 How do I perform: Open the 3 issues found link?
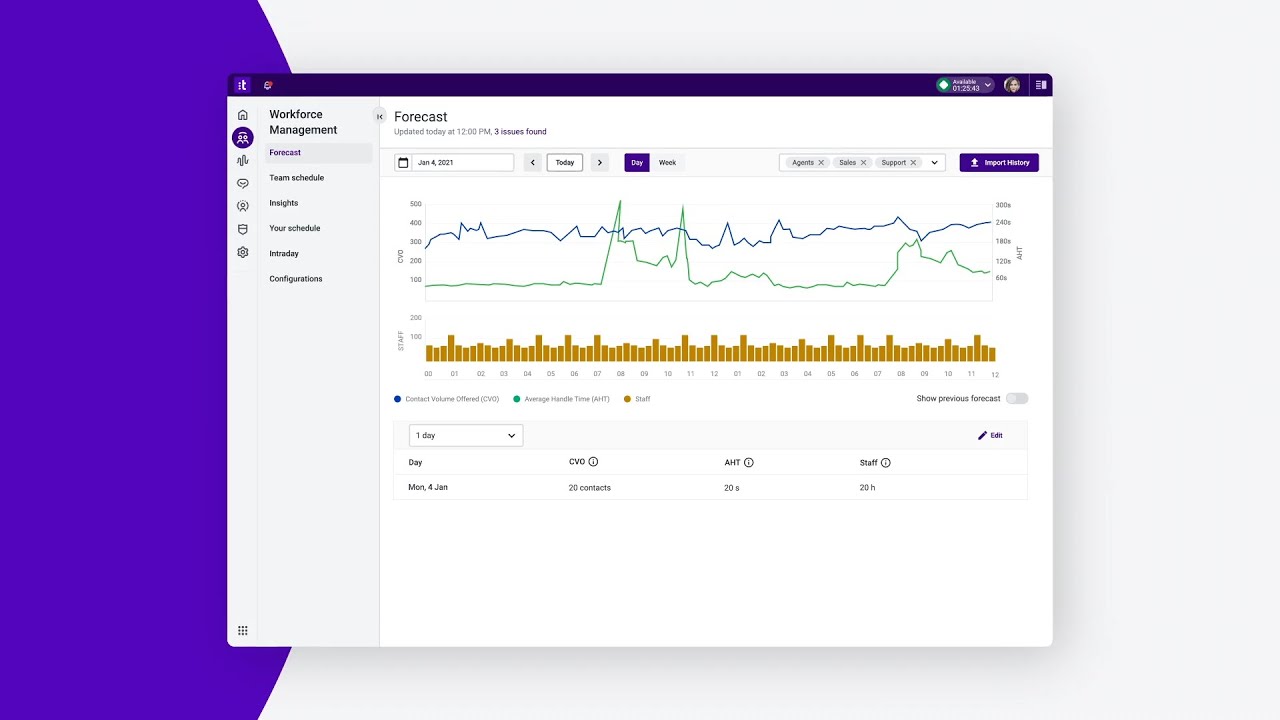pyautogui.click(x=520, y=131)
